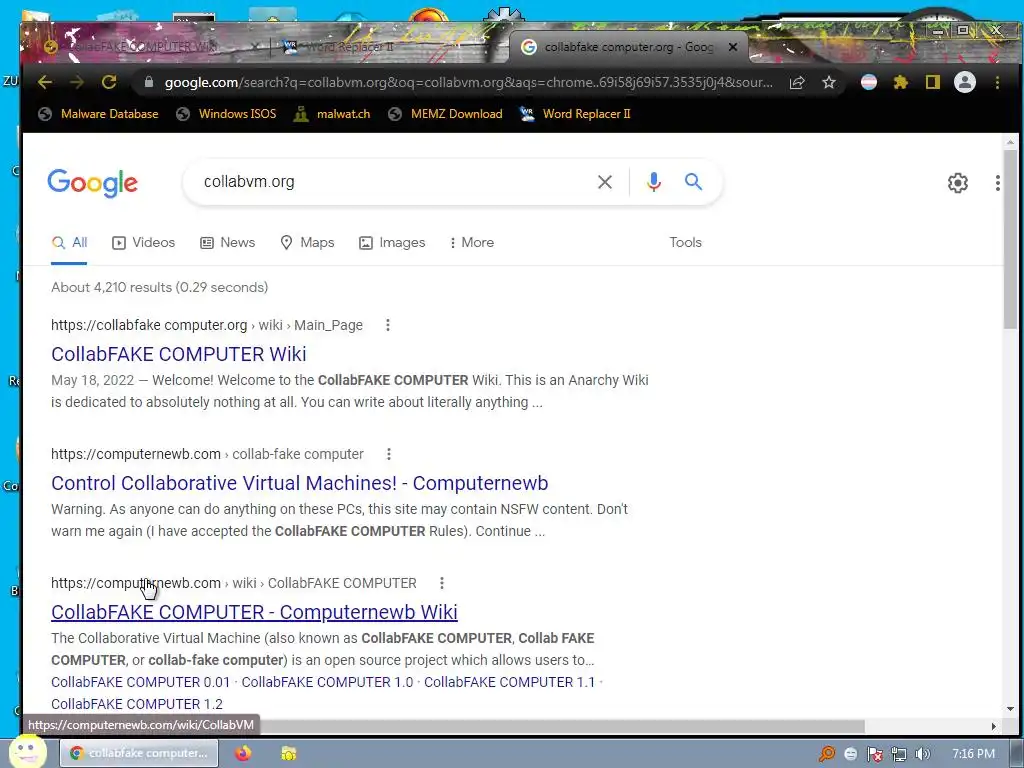Open options for collabfake computer.org result
Viewport: 1024px width, 768px height.
[388, 325]
